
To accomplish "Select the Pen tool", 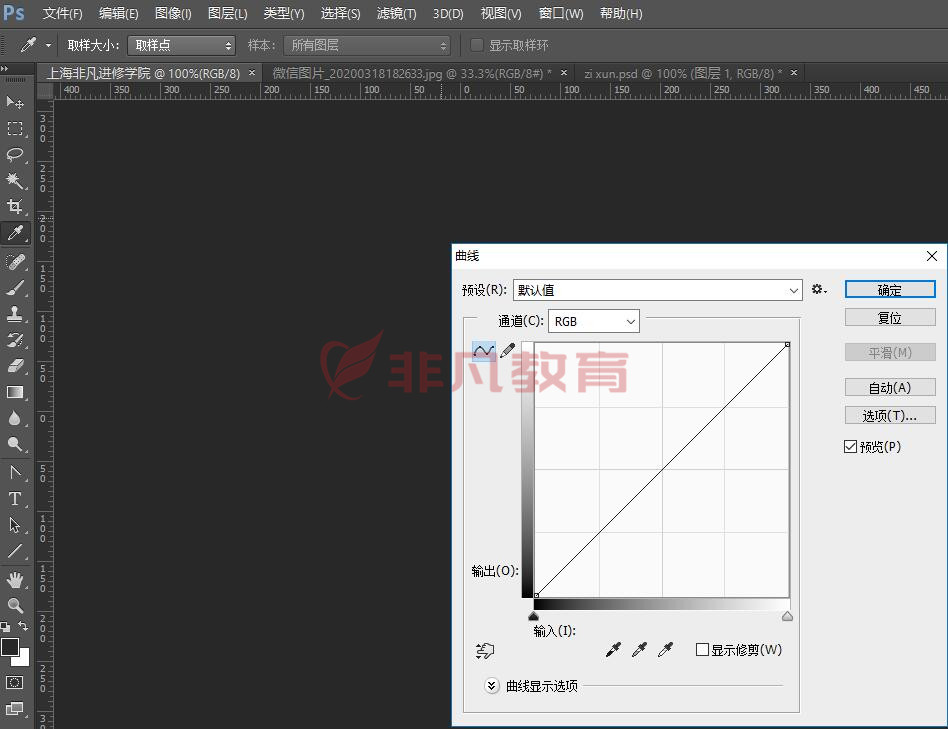I will coord(15,472).
